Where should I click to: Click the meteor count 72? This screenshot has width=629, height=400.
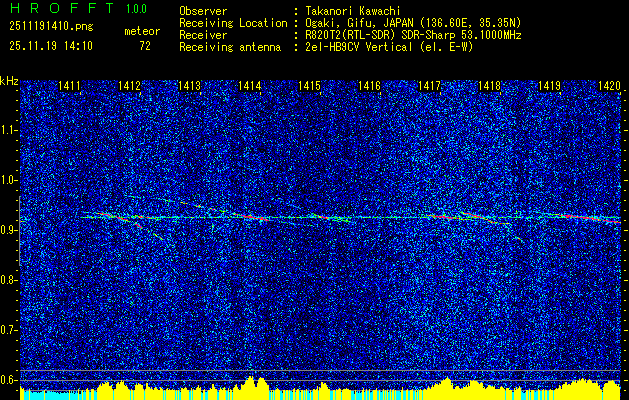tap(145, 46)
